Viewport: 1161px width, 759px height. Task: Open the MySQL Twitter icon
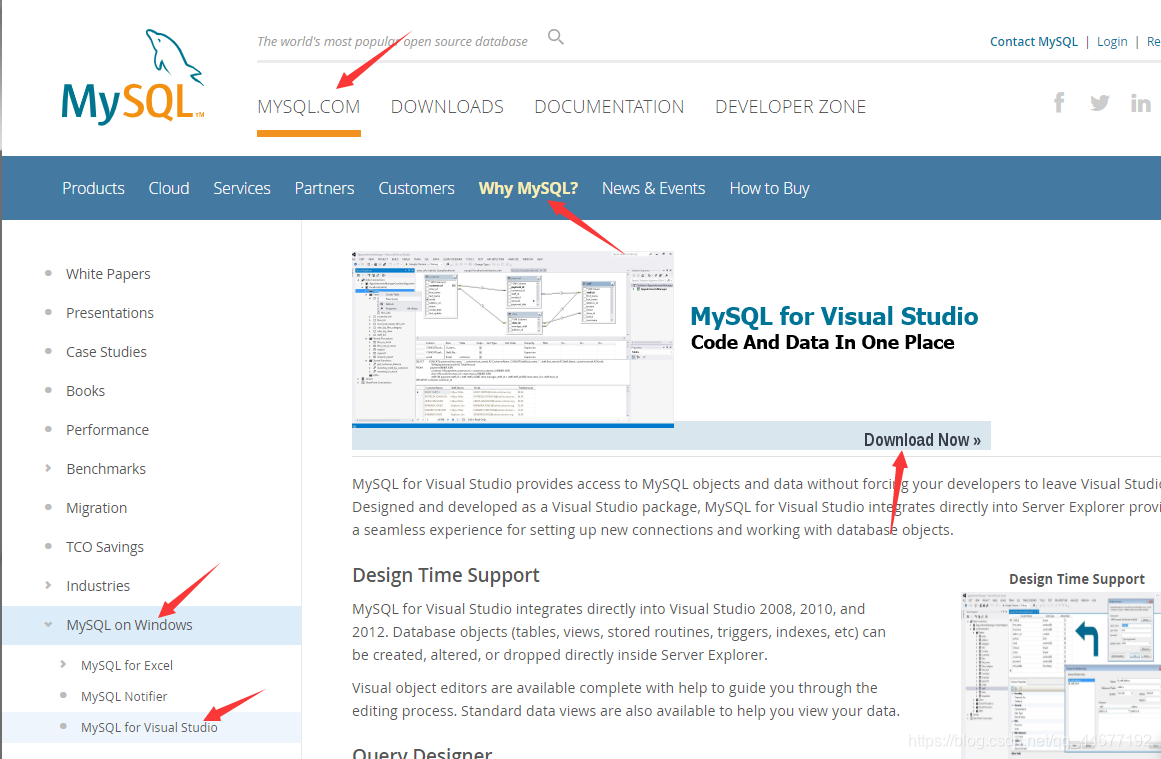tap(1100, 103)
